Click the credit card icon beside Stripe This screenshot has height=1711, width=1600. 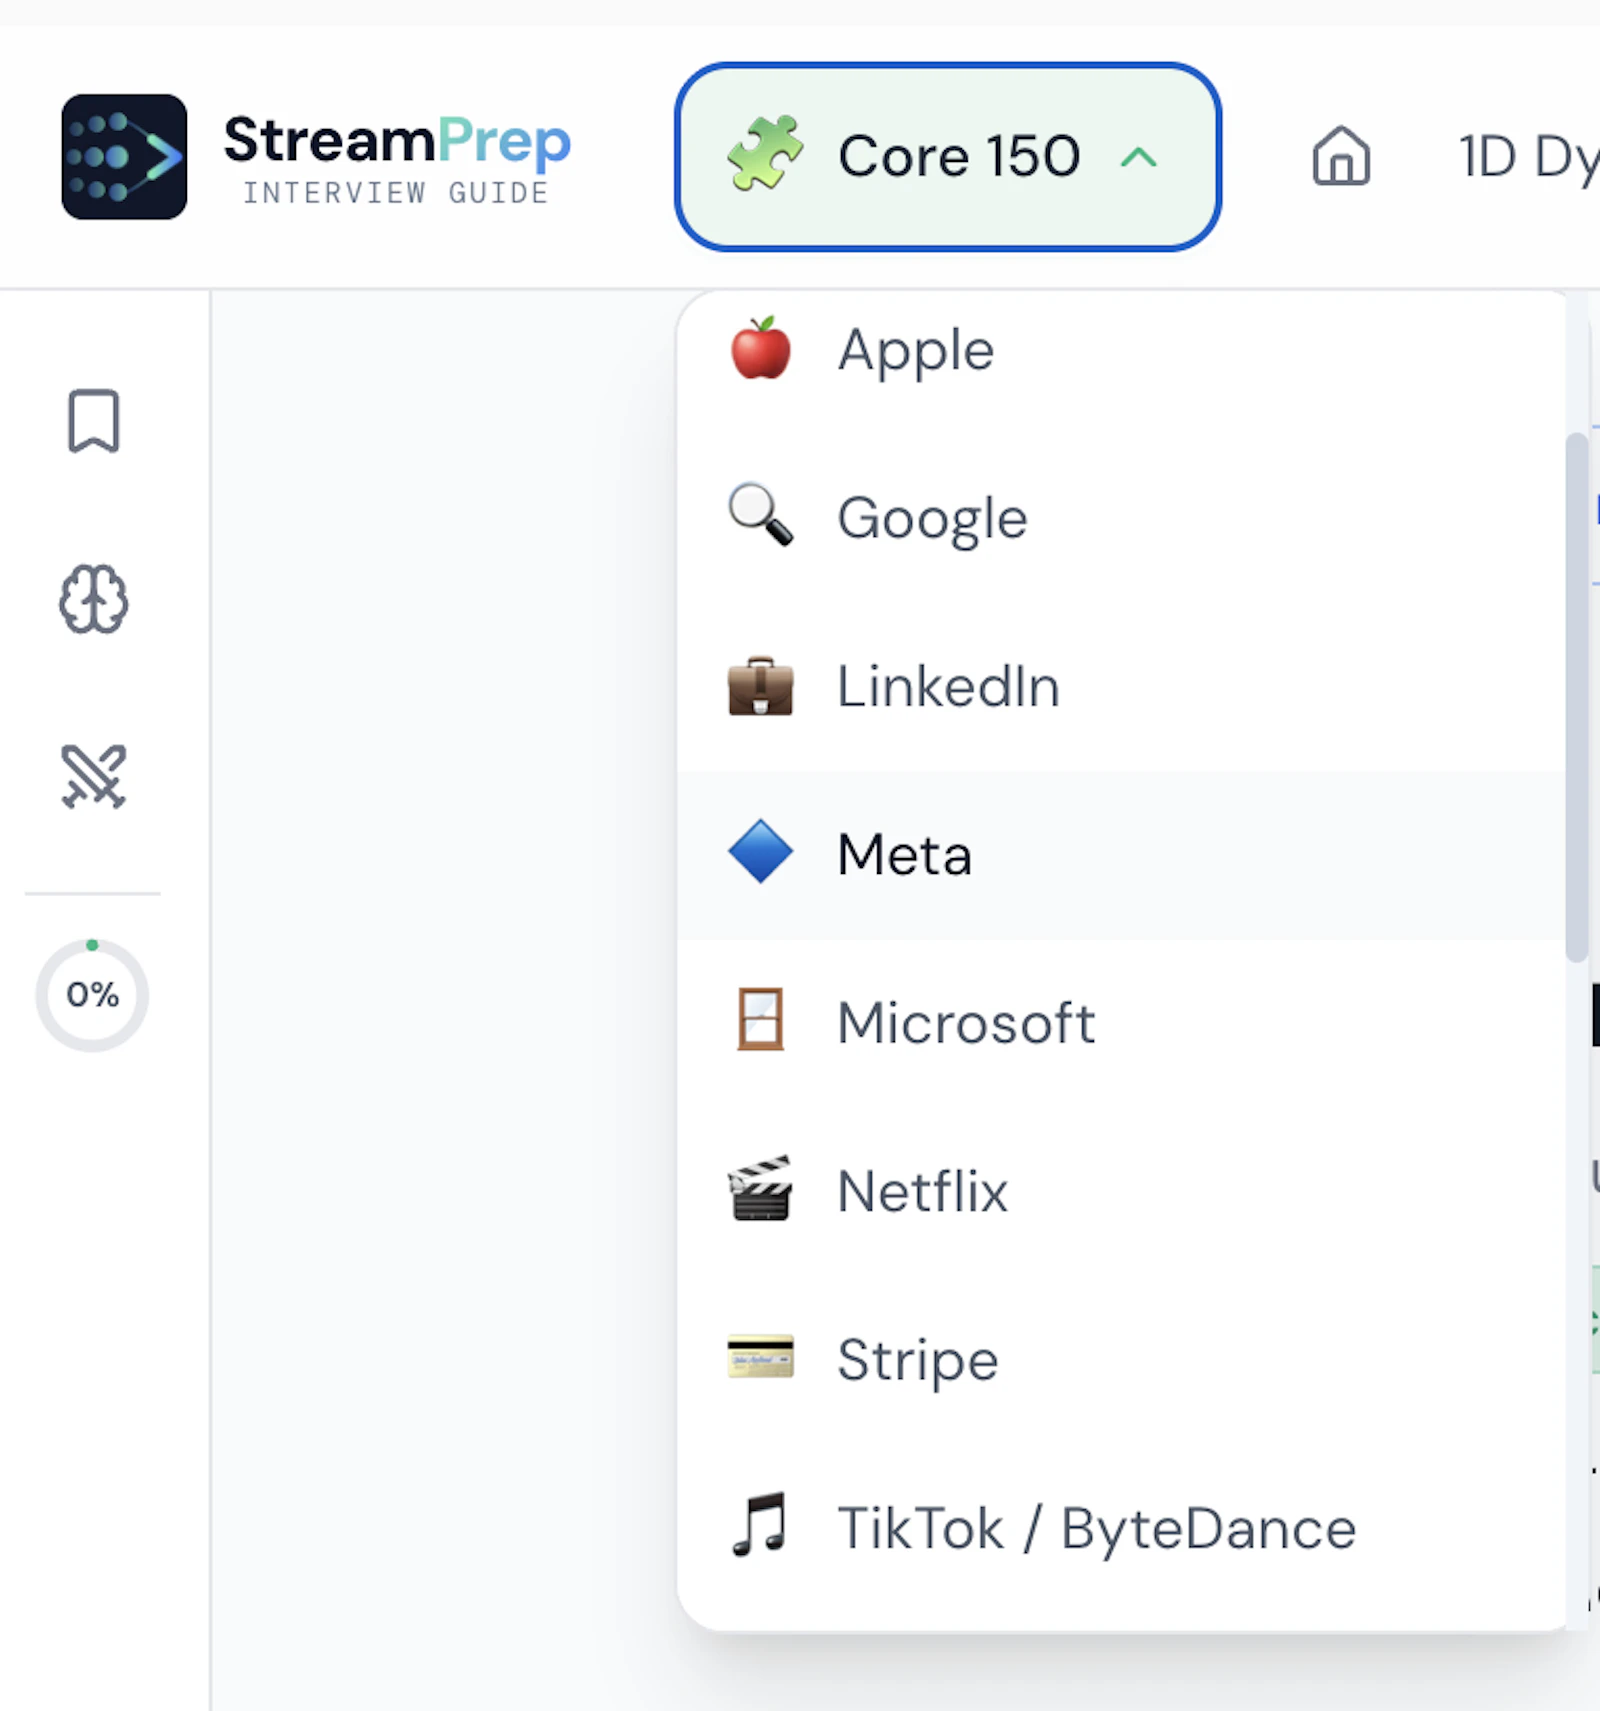pyautogui.click(x=761, y=1357)
